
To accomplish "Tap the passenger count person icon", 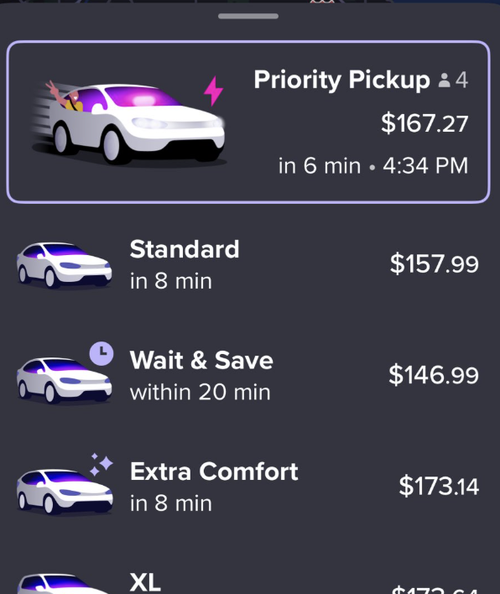I will 444,80.
